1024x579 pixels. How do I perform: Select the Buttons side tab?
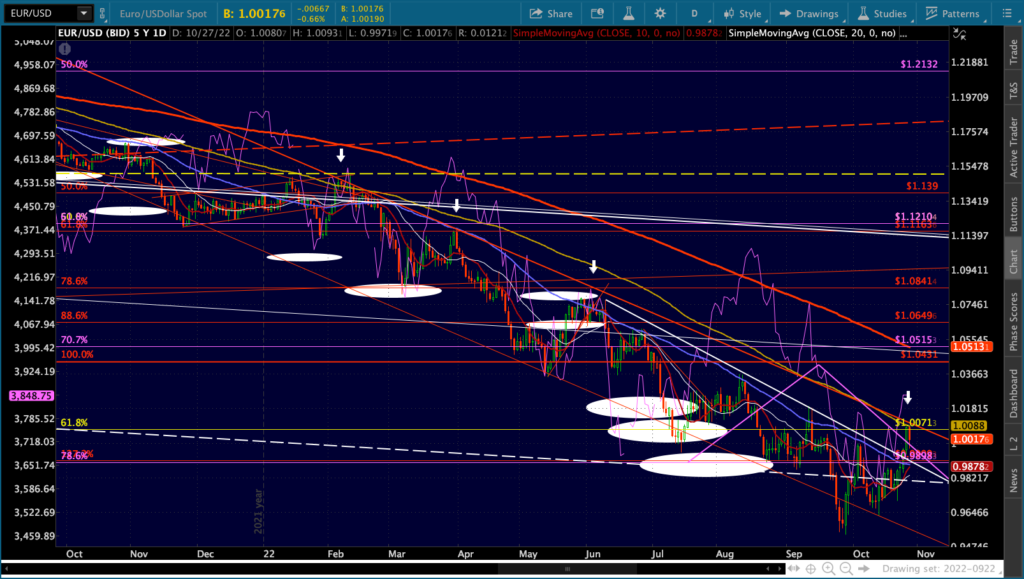pyautogui.click(x=1014, y=213)
